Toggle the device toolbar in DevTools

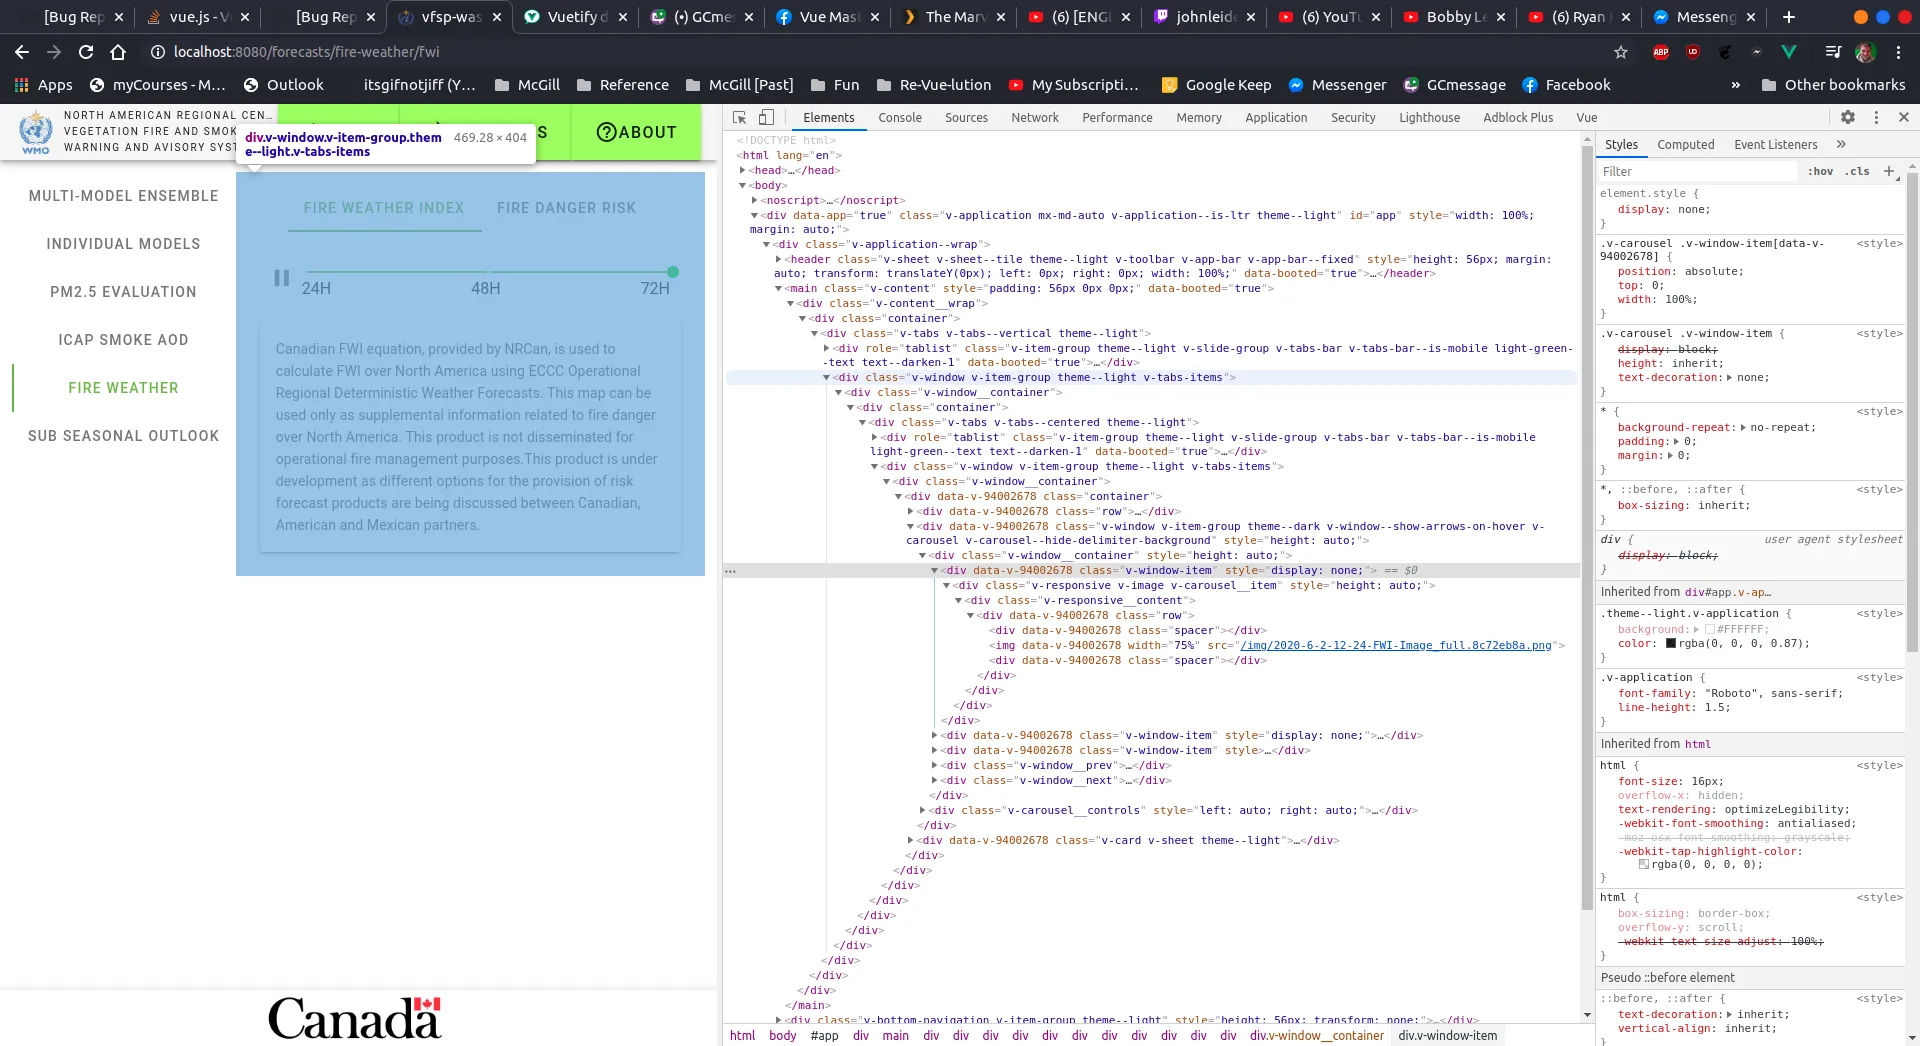766,117
